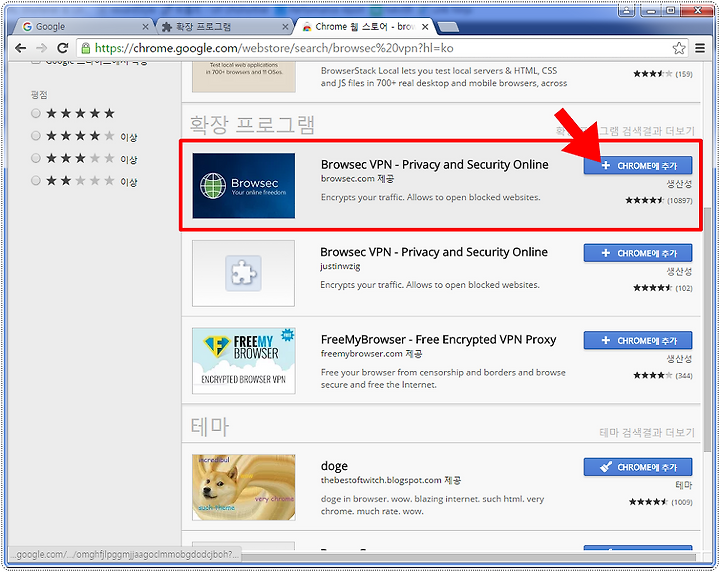Open a new tab
720x572 pixels.
tap(447, 28)
